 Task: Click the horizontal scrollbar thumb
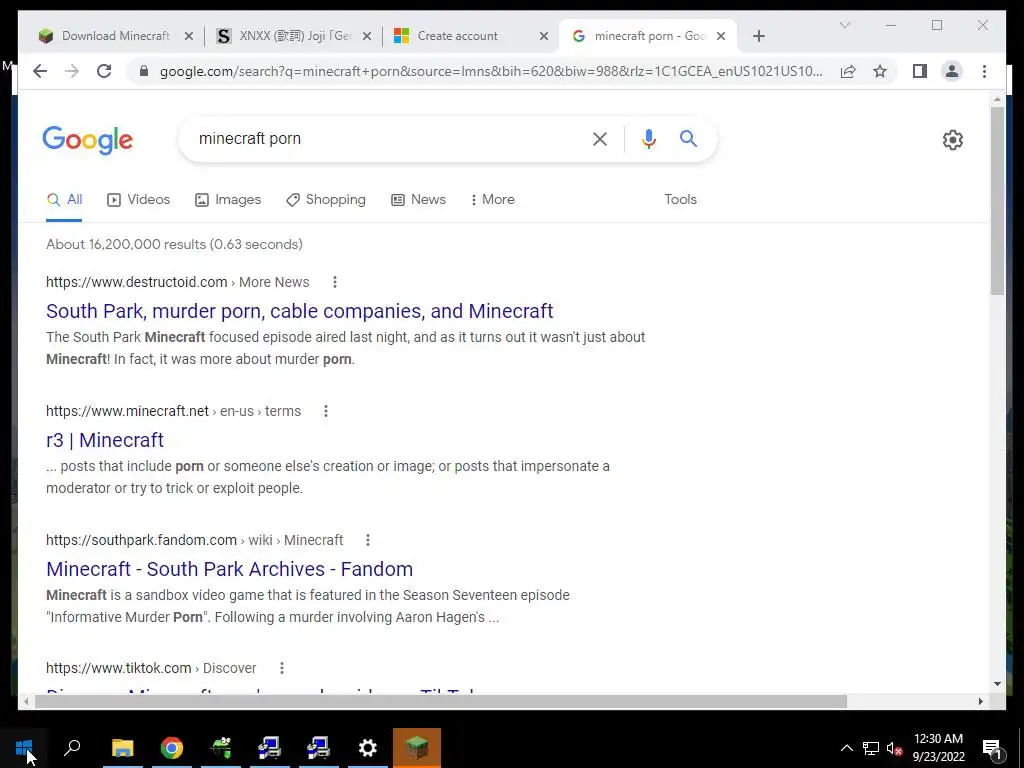click(x=441, y=701)
